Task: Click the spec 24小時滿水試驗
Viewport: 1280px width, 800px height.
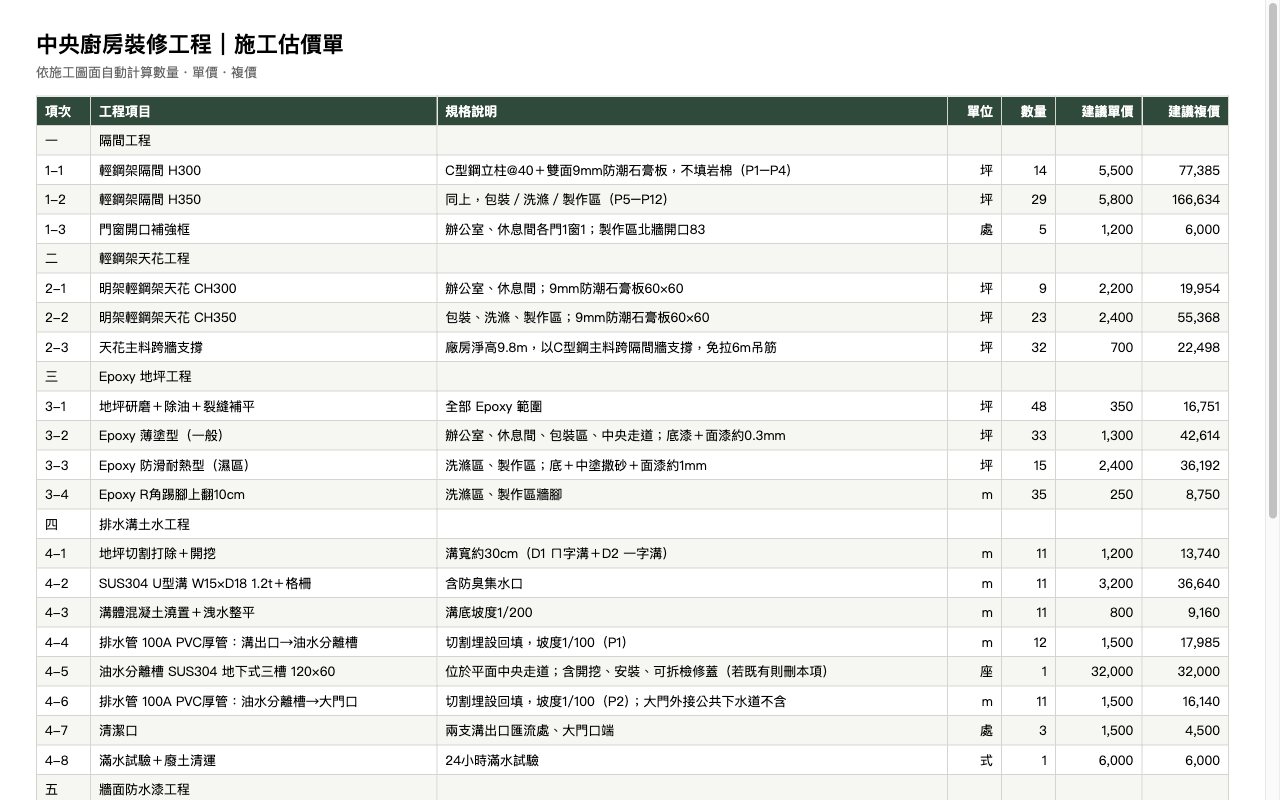Action: coord(492,760)
